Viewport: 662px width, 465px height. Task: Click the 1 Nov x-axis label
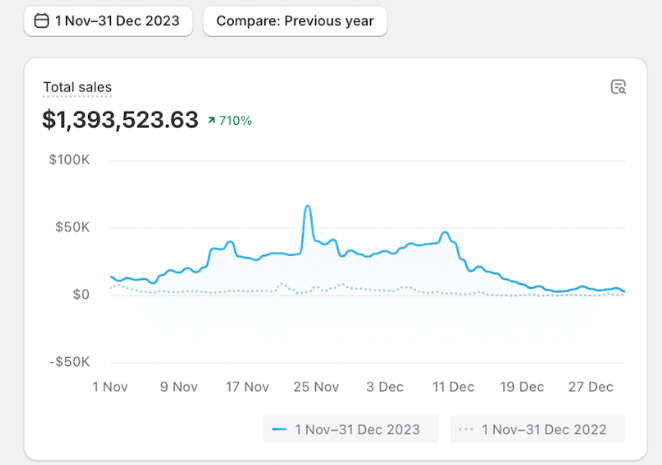[110, 387]
